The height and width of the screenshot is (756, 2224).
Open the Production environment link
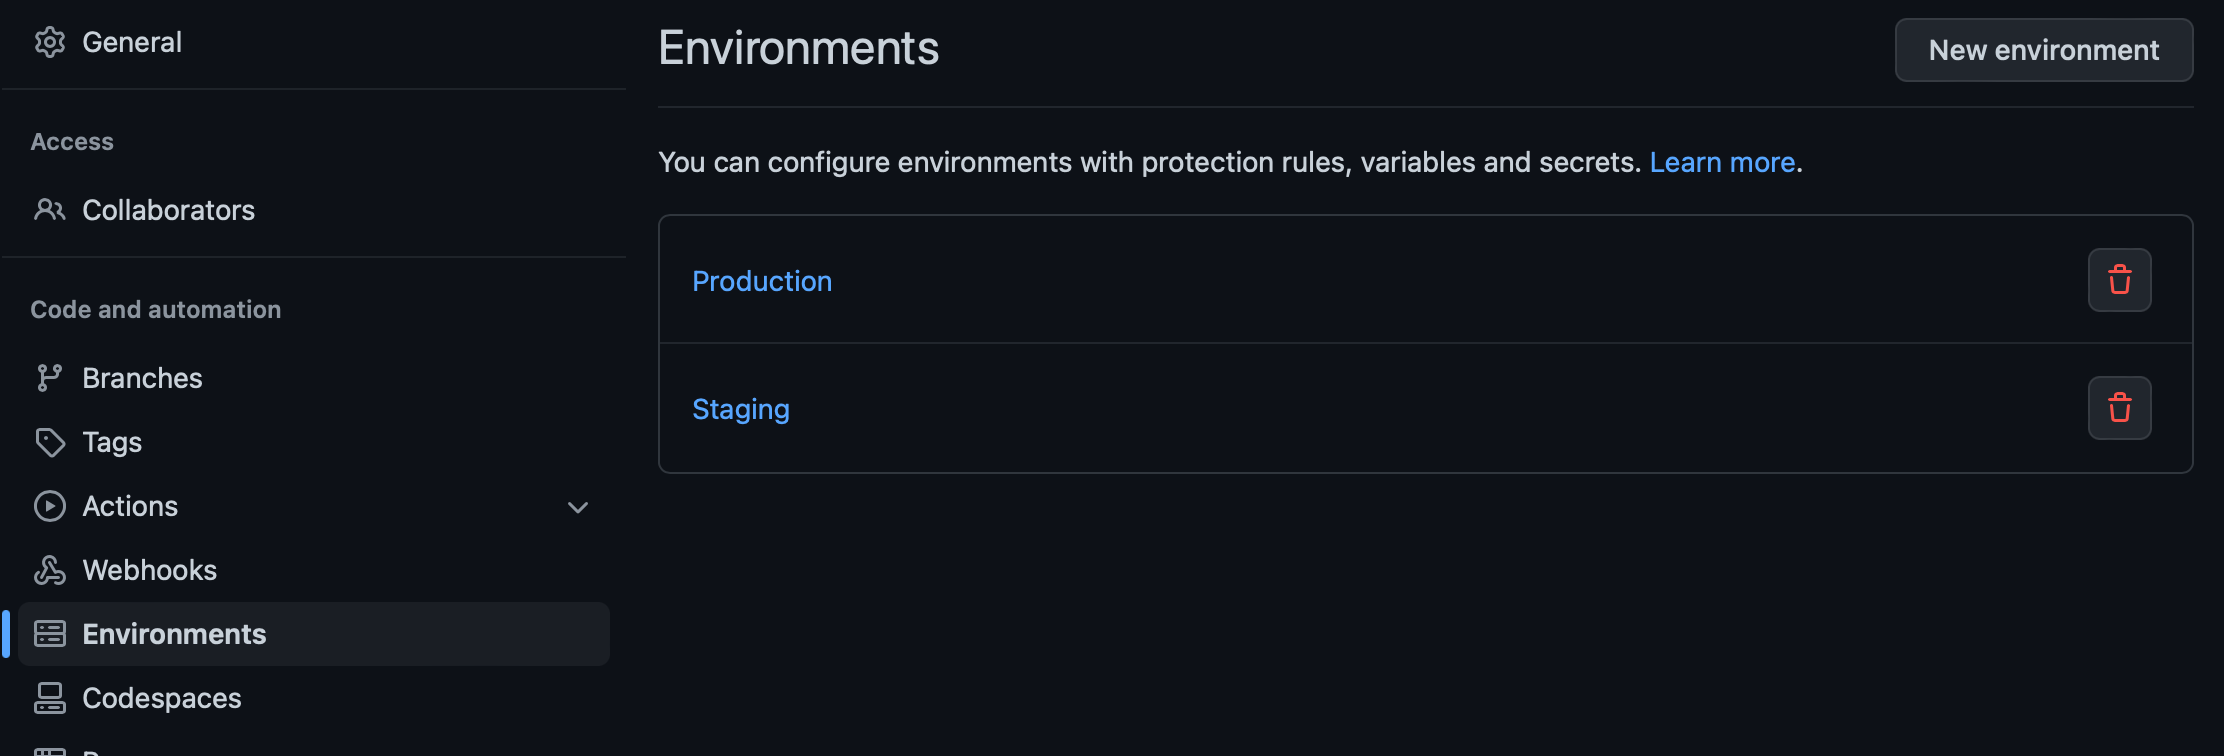point(762,281)
